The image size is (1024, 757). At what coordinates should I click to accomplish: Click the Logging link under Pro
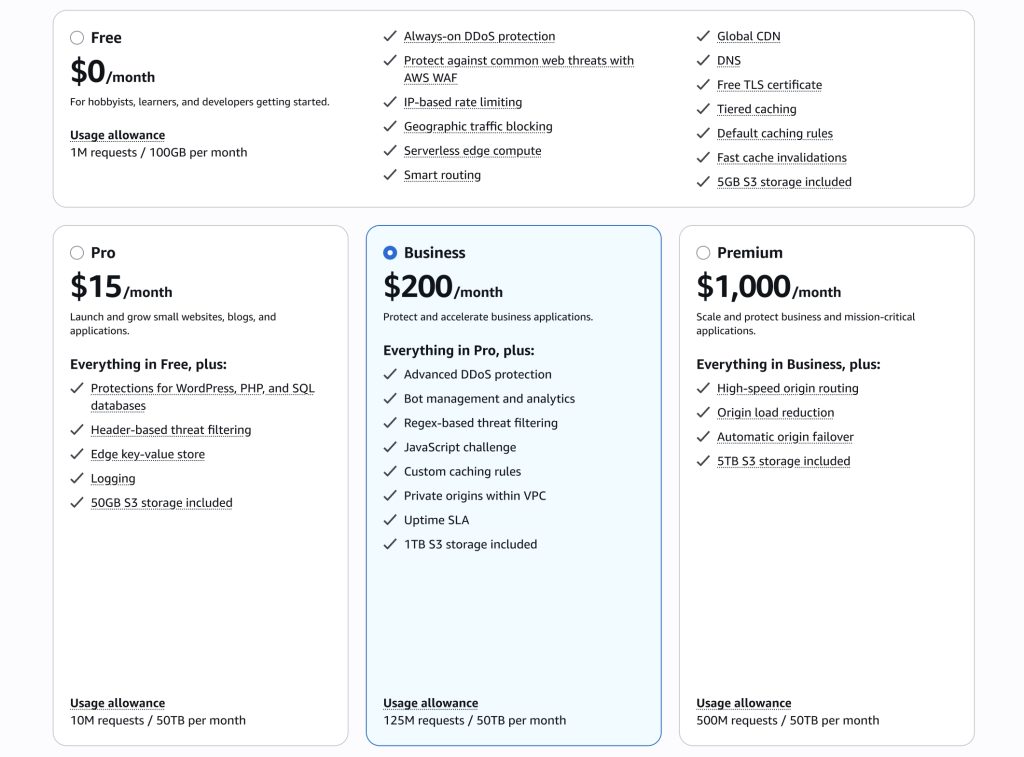(113, 478)
